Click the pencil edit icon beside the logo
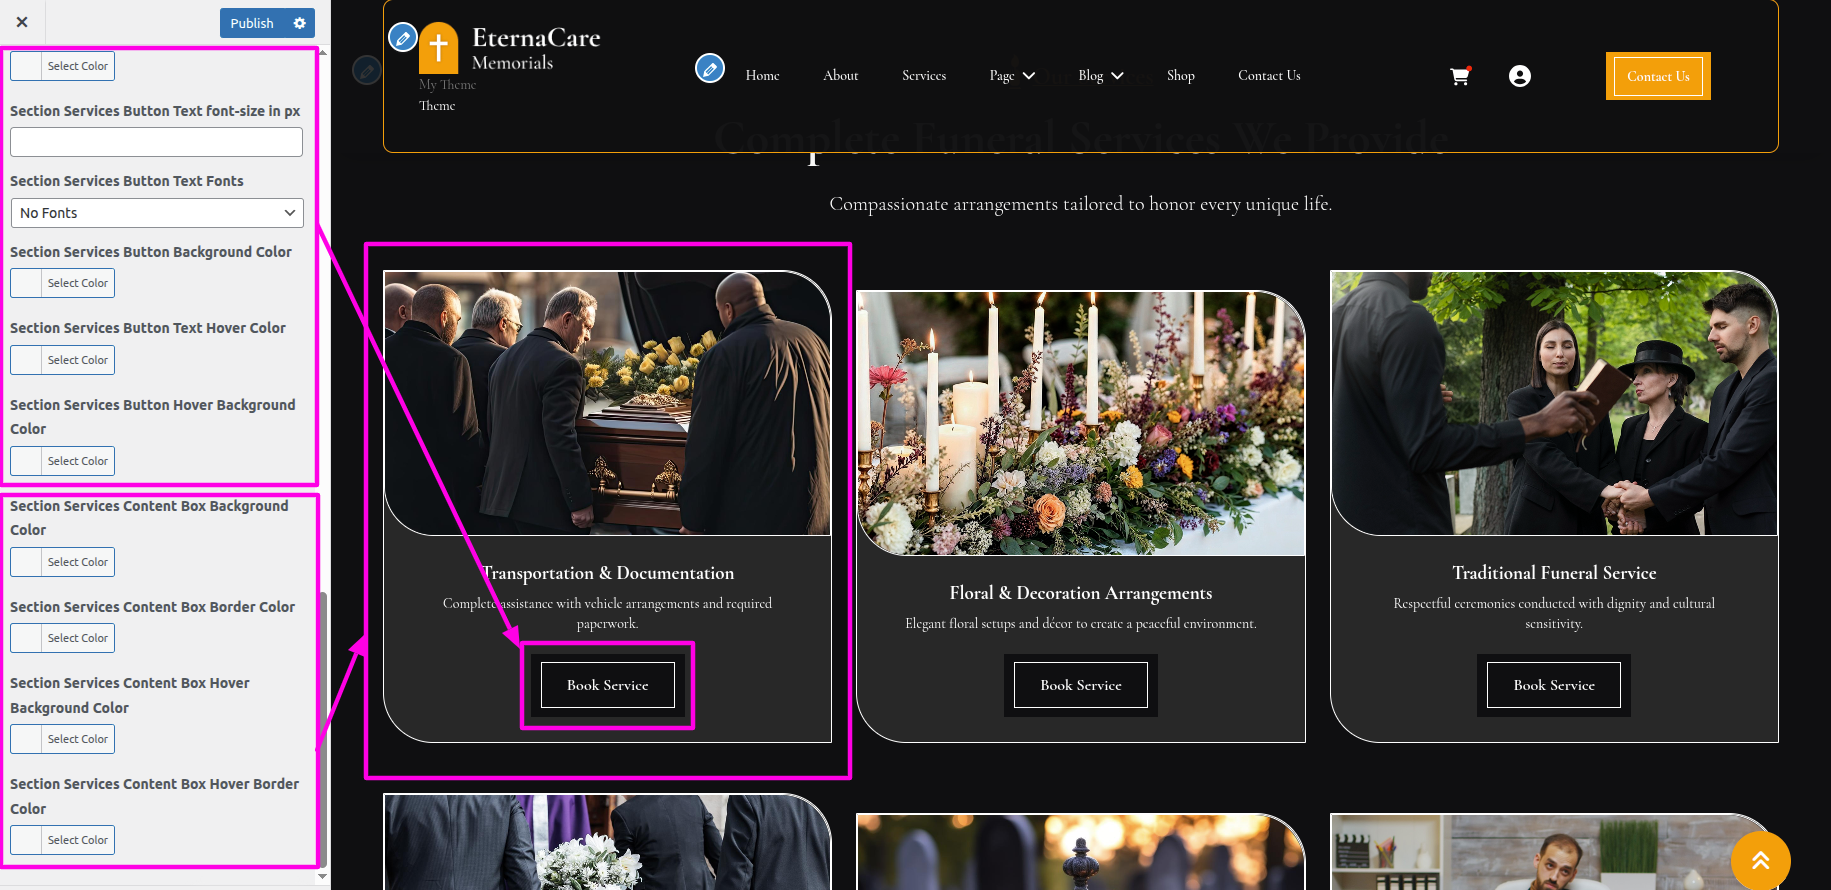The height and width of the screenshot is (890, 1831). pyautogui.click(x=402, y=38)
